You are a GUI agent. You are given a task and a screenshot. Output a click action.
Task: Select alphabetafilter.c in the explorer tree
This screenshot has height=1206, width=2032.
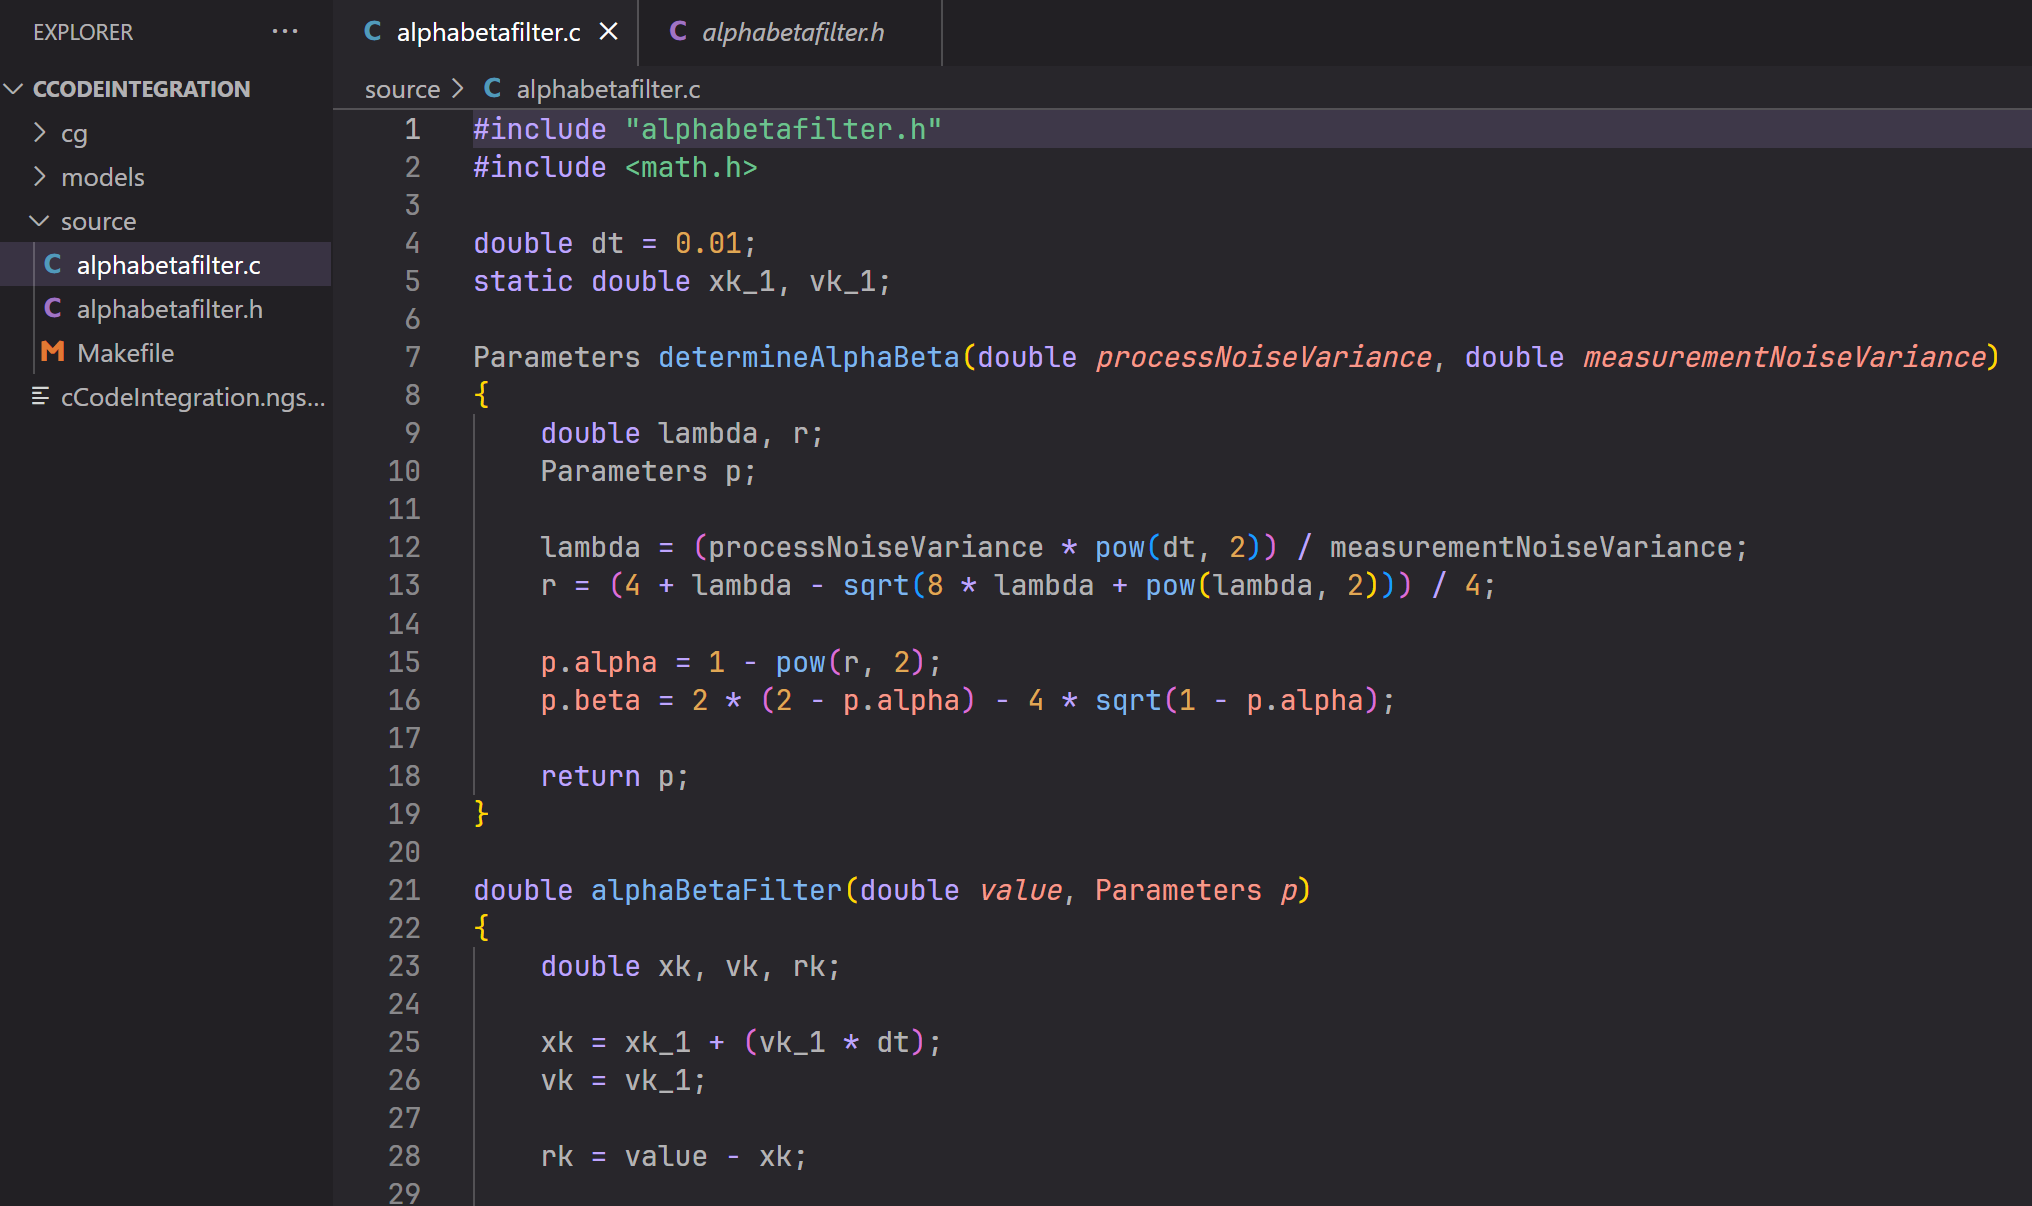tap(168, 265)
